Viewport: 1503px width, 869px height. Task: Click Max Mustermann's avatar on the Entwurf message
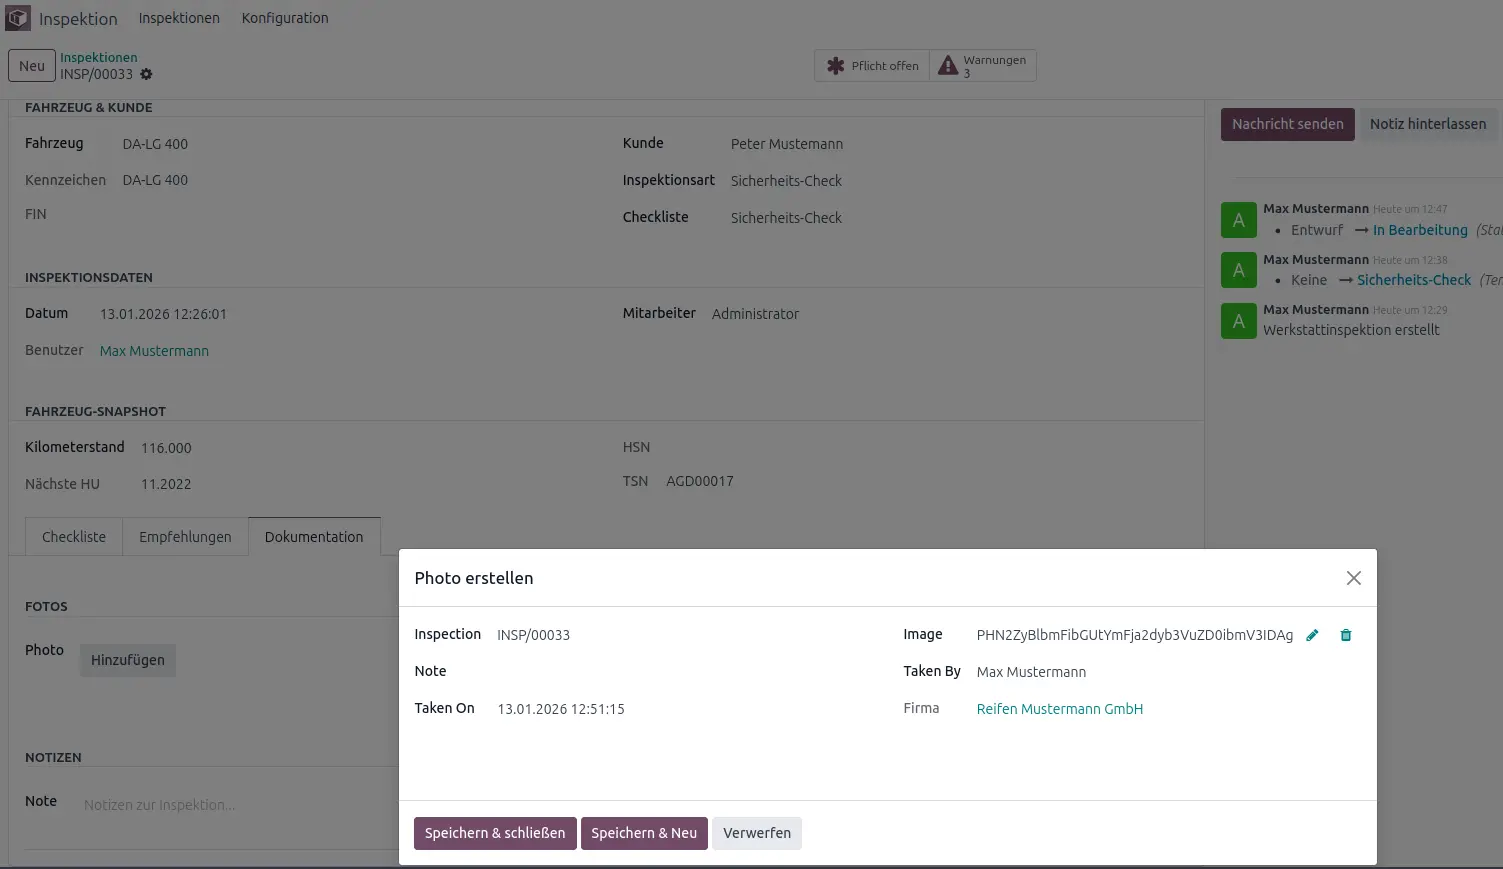1238,220
